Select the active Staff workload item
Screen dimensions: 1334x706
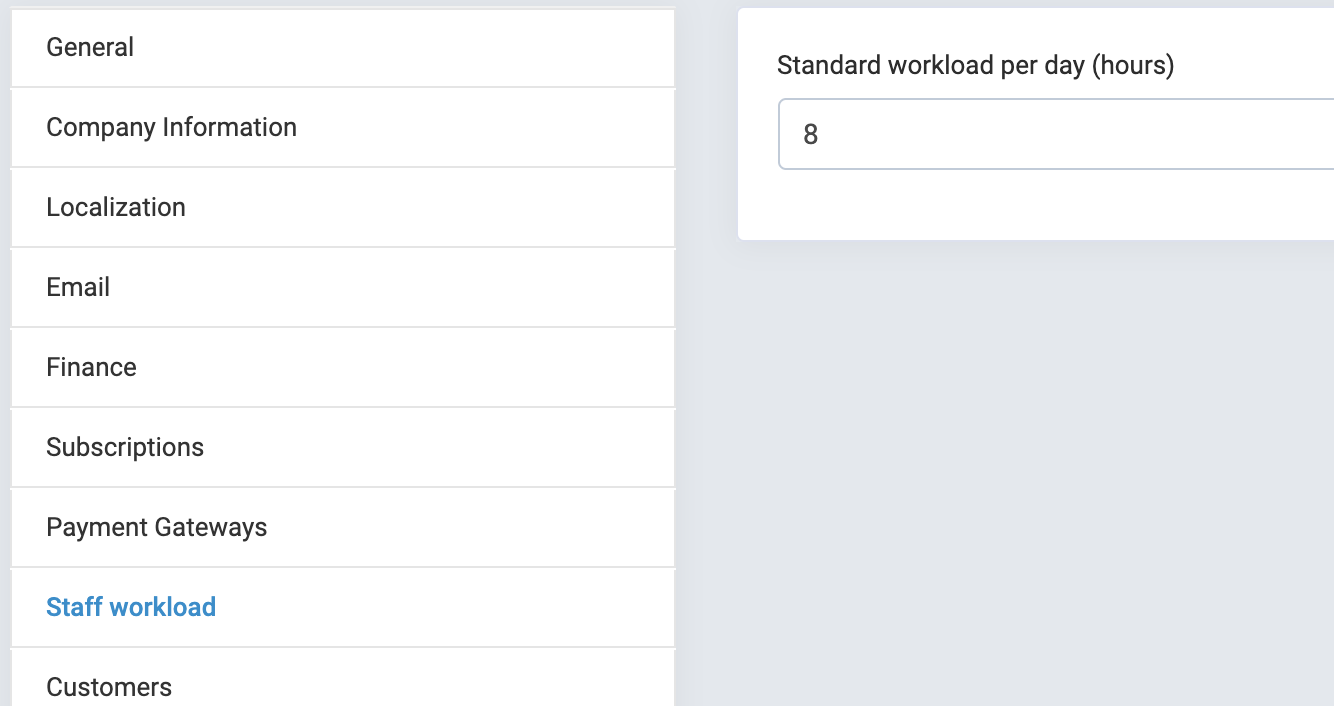point(131,608)
